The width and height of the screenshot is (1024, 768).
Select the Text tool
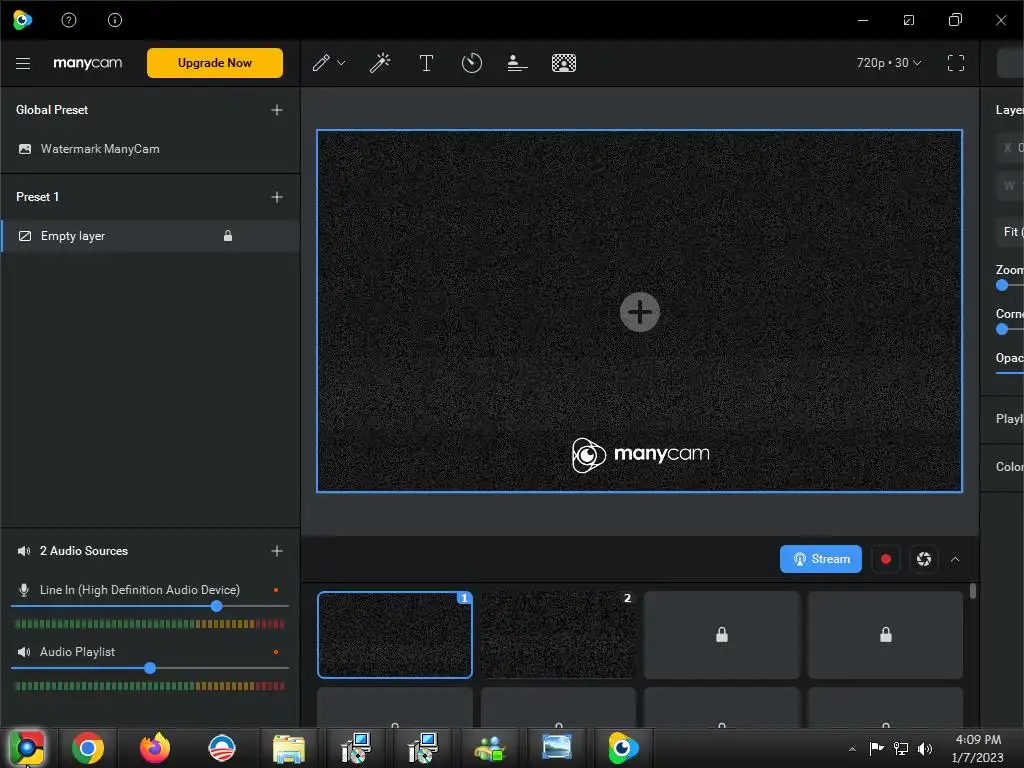(x=426, y=63)
